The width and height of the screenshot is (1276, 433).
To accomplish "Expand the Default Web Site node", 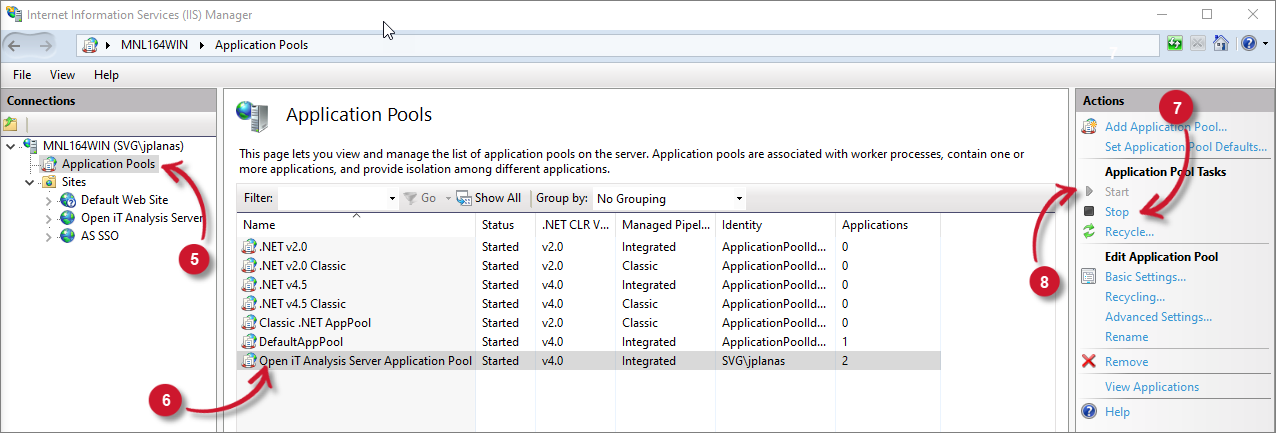I will point(49,200).
